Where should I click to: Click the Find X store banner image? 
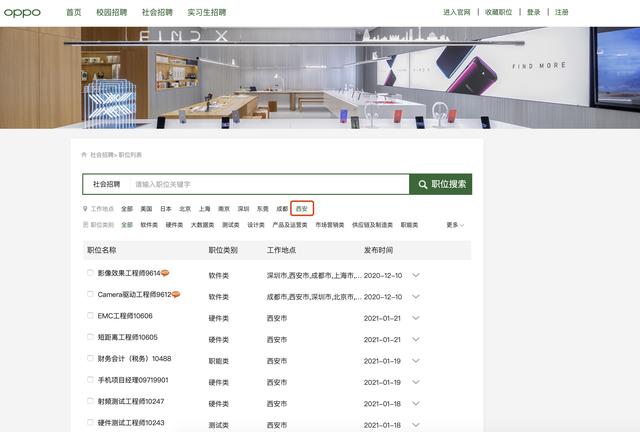tap(320, 78)
